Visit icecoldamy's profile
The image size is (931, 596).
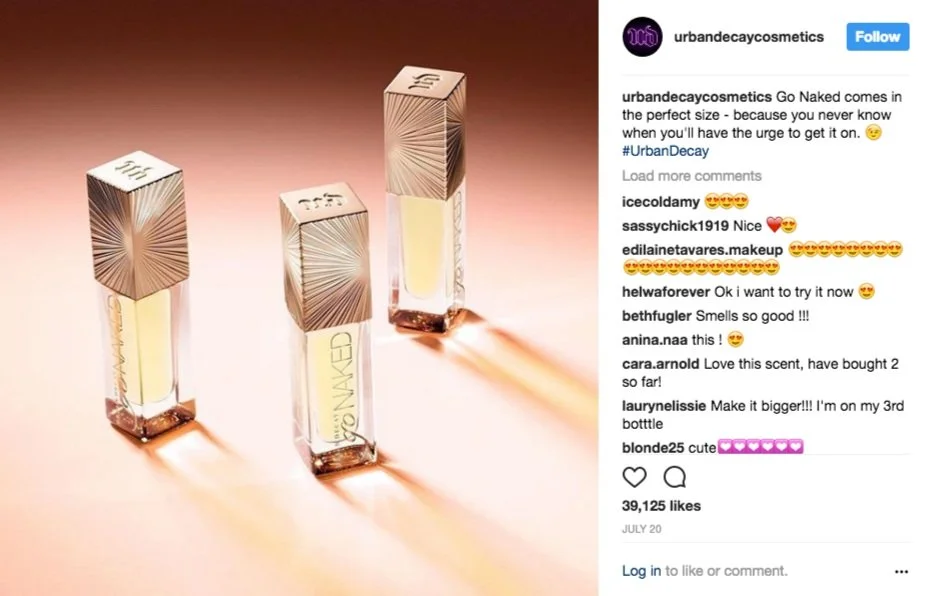[660, 202]
